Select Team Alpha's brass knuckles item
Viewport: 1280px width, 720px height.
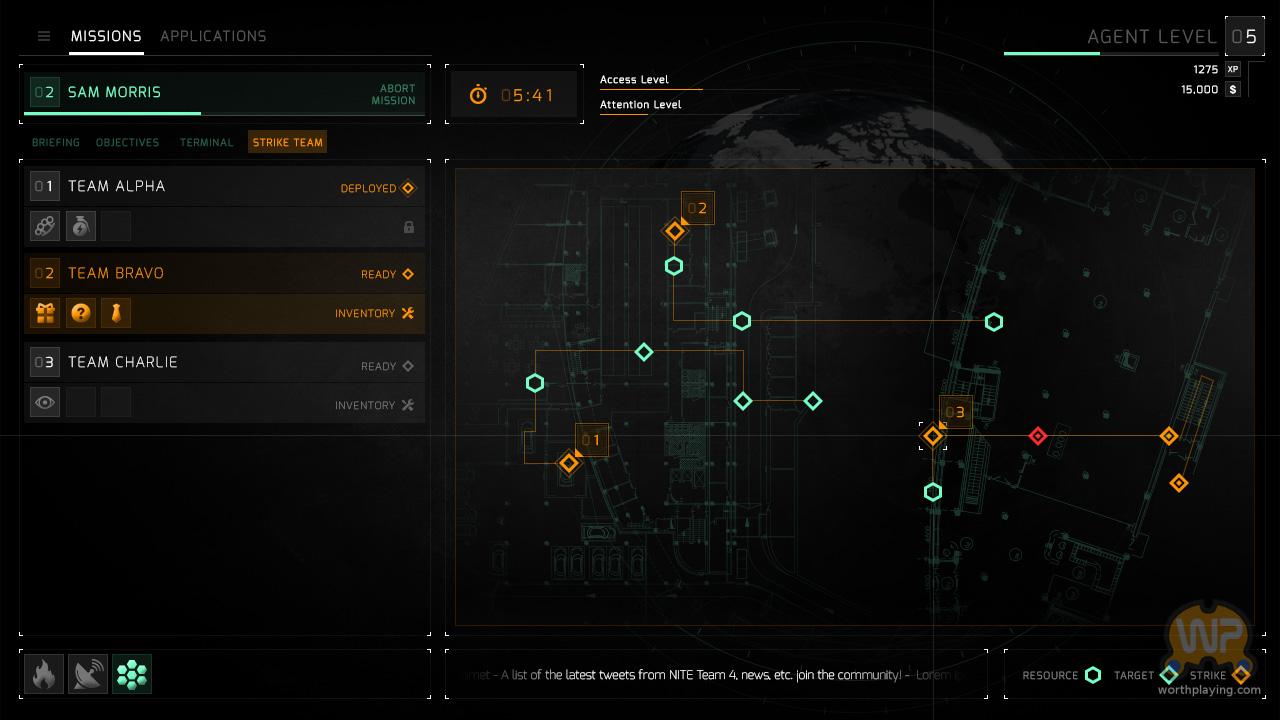[x=45, y=227]
